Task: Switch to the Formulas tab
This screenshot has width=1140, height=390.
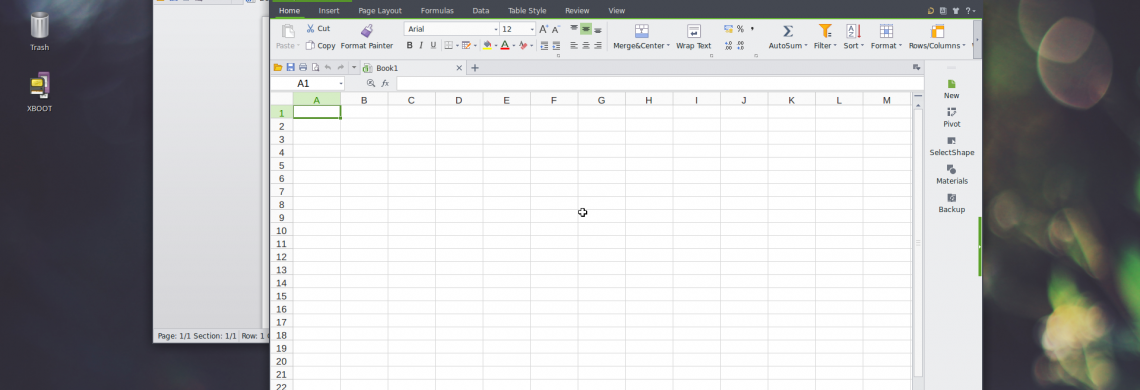Action: click(x=437, y=11)
